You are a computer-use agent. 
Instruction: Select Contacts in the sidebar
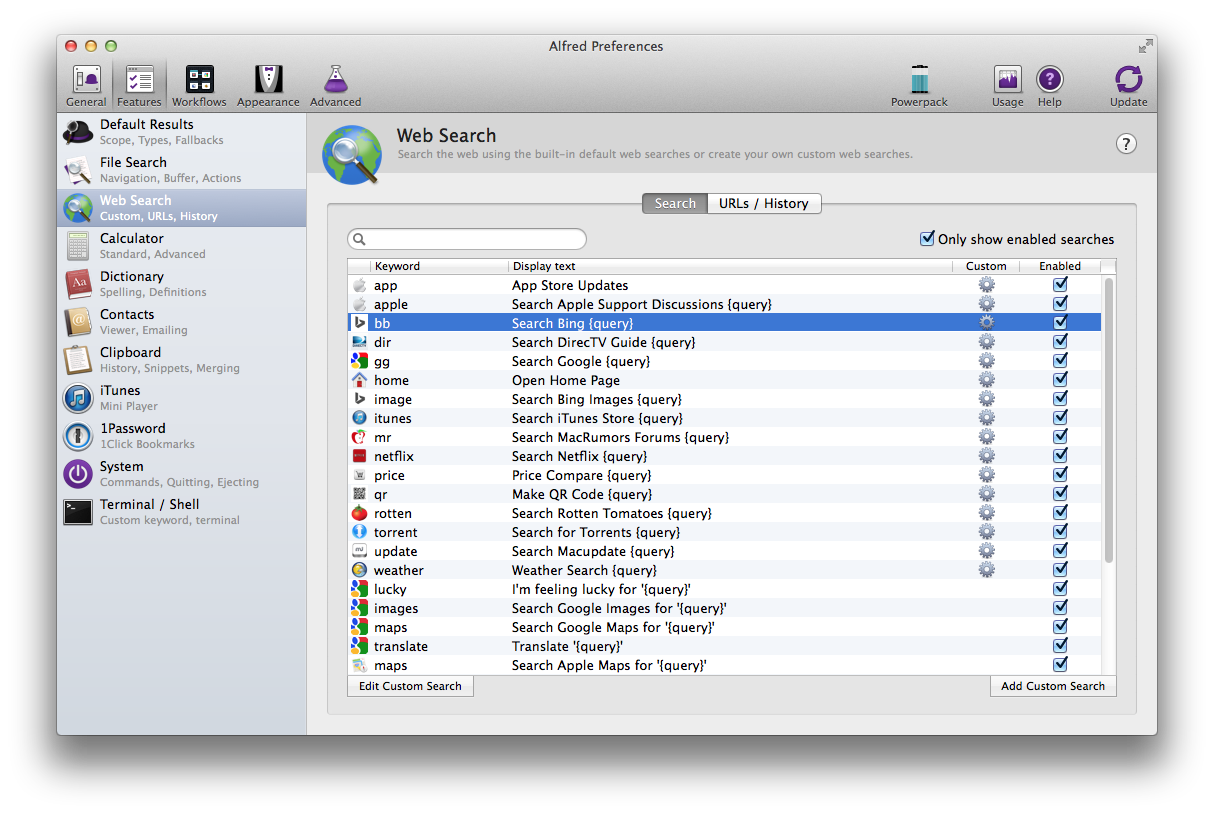tap(181, 322)
